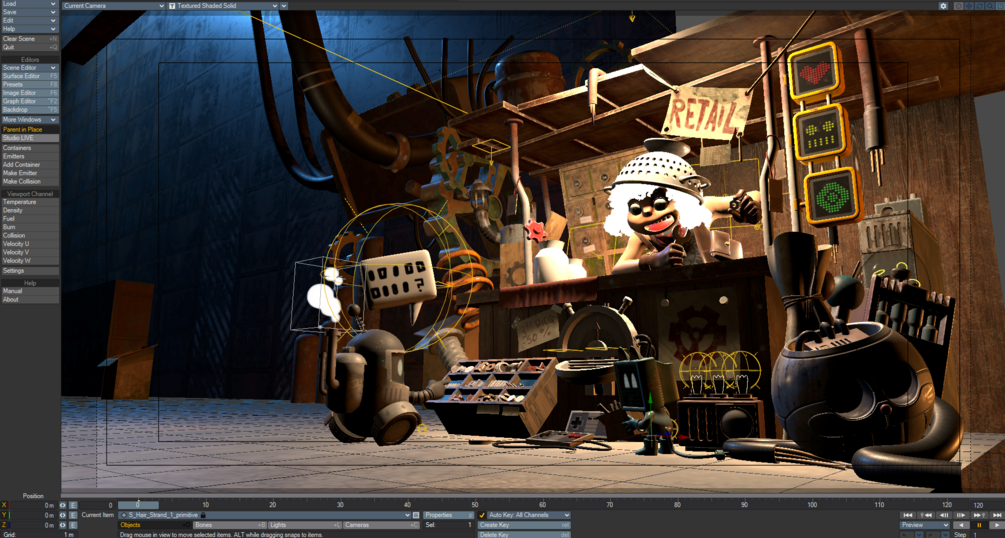This screenshot has height=538, width=1005.
Task: Expand the undo history dropdown arrow
Action: point(919,535)
